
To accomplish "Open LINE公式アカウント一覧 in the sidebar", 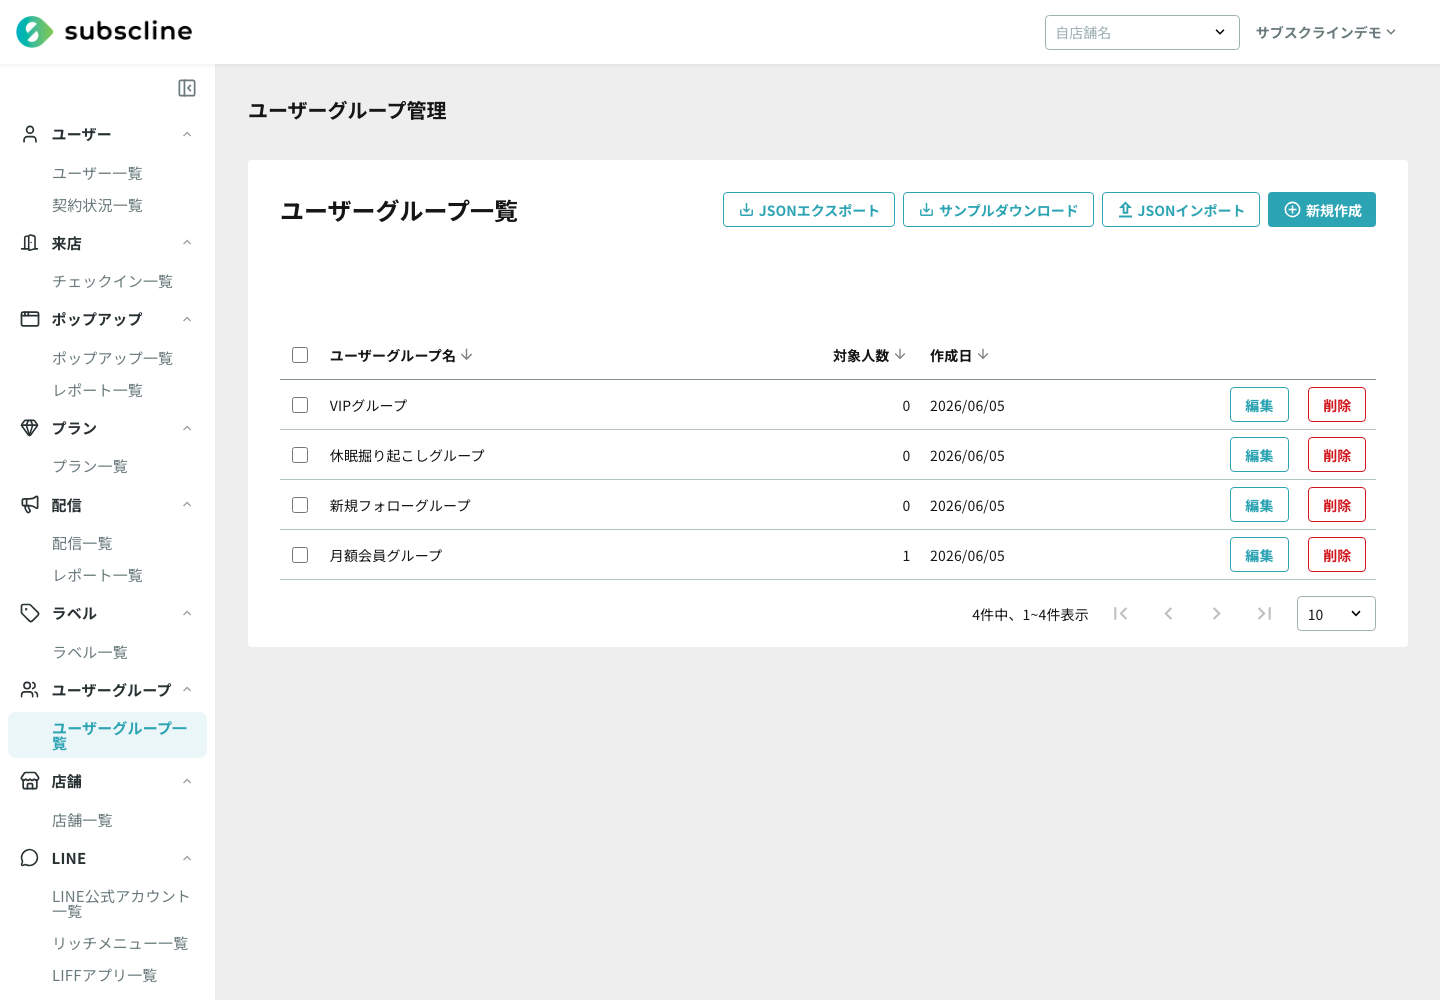I will pyautogui.click(x=121, y=904).
